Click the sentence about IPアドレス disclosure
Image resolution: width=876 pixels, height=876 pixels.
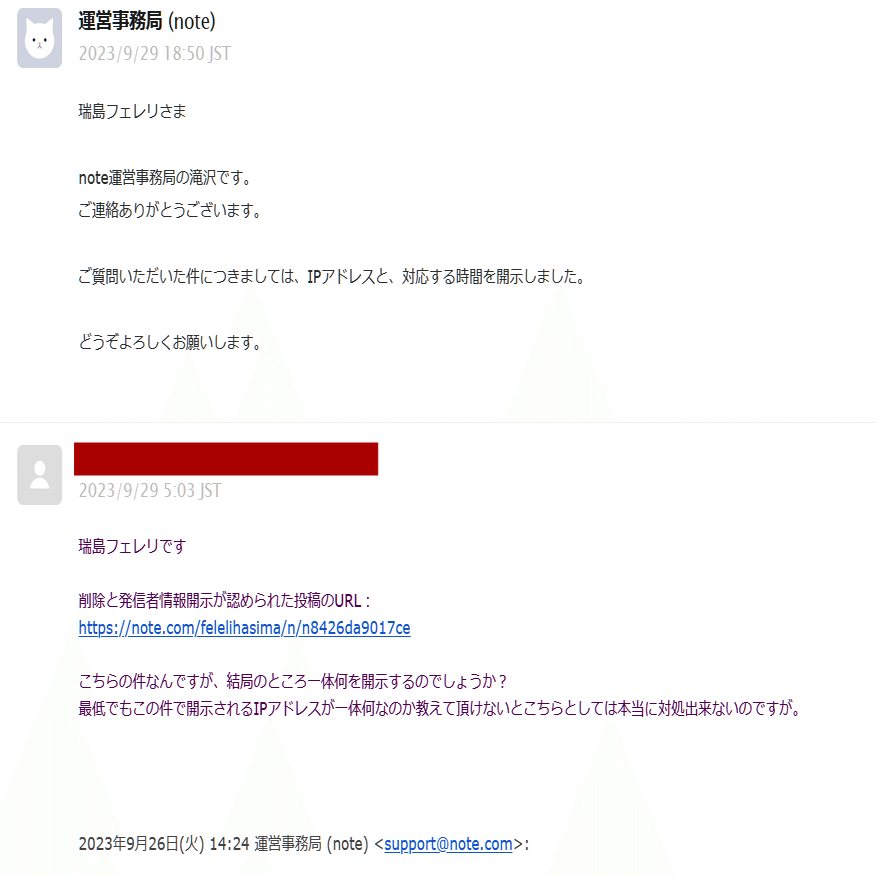pyautogui.click(x=332, y=276)
